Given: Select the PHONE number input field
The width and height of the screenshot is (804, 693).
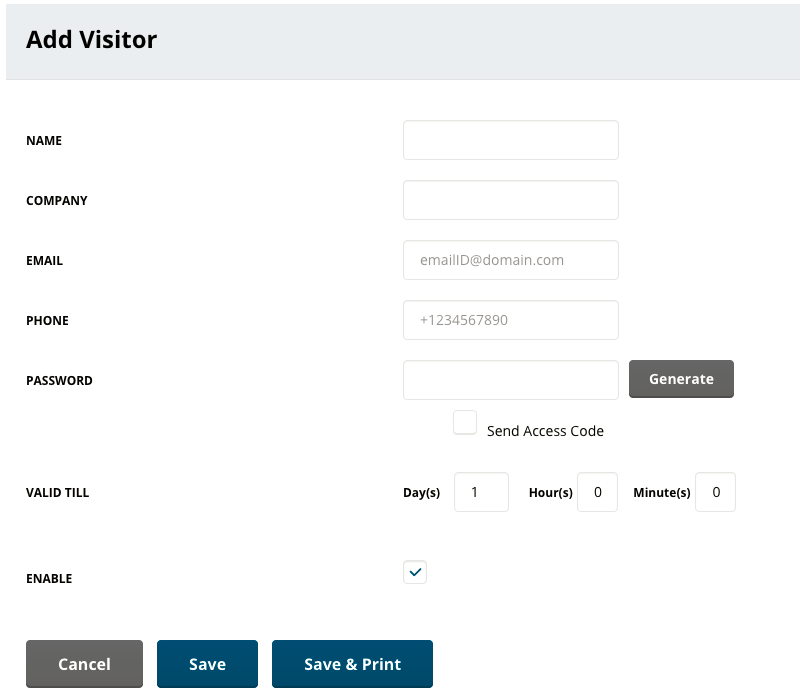Looking at the screenshot, I should [x=511, y=320].
